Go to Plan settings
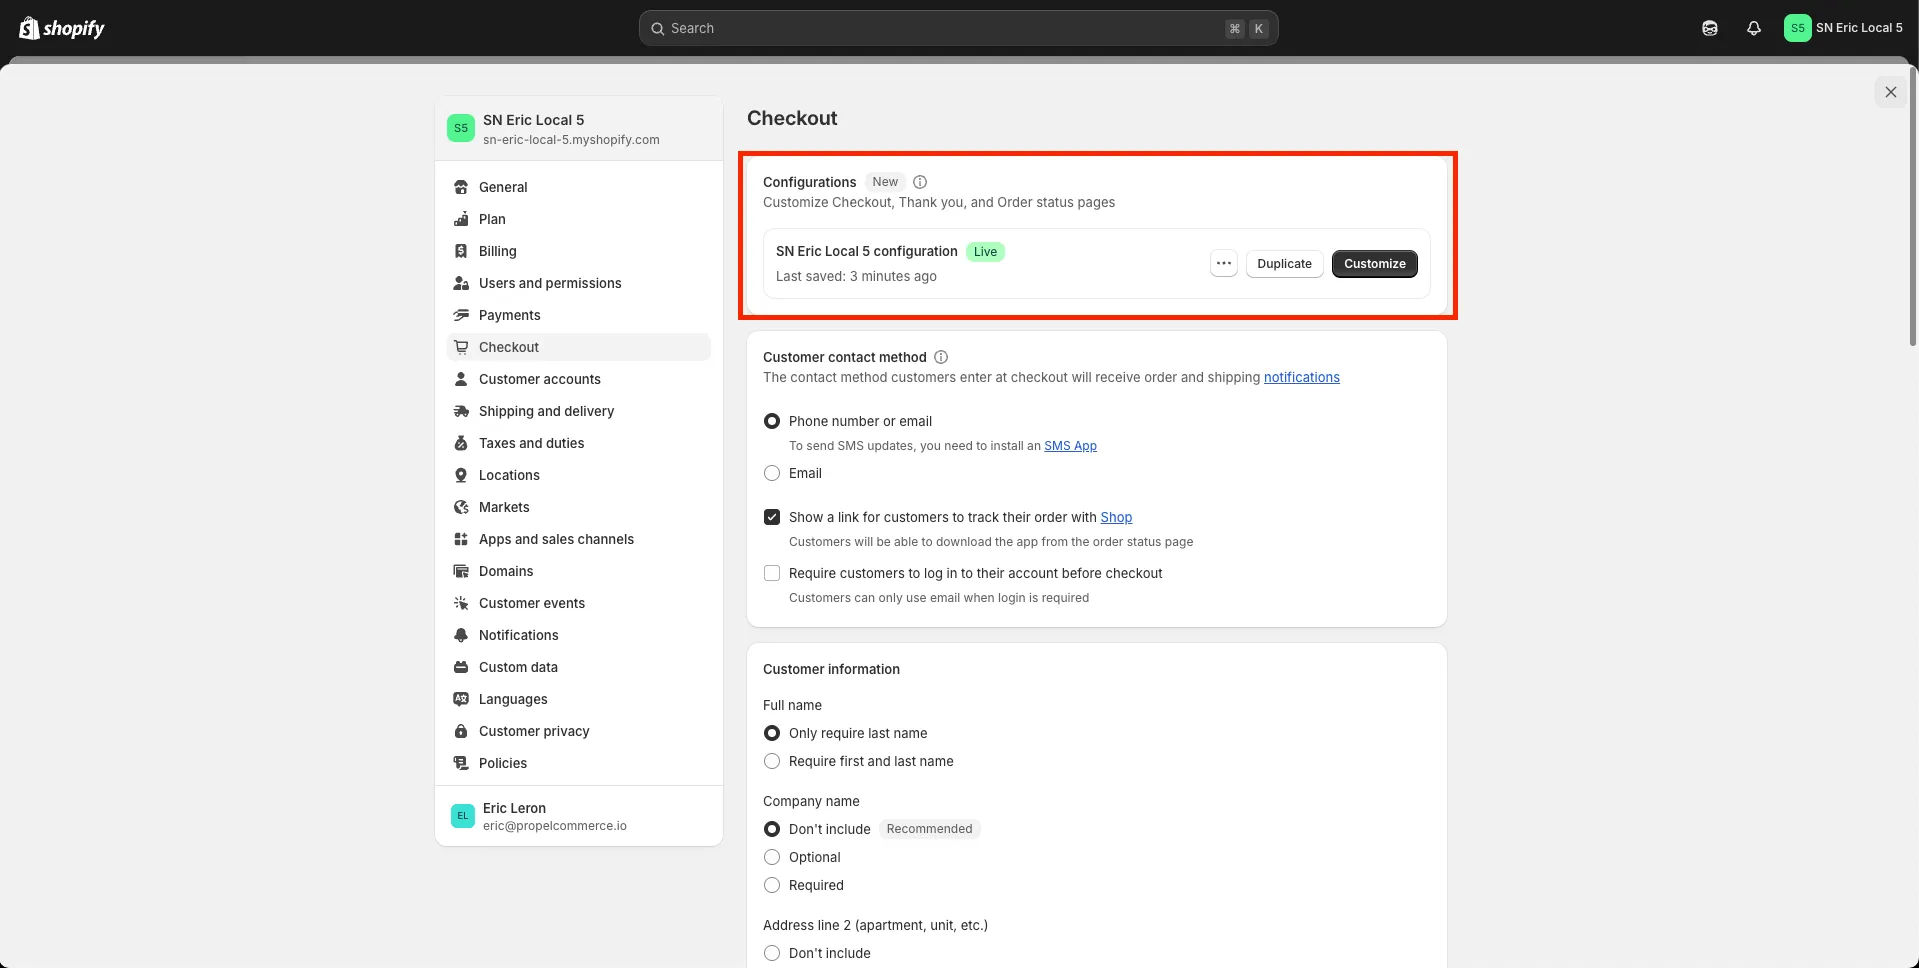This screenshot has height=968, width=1919. point(578,219)
